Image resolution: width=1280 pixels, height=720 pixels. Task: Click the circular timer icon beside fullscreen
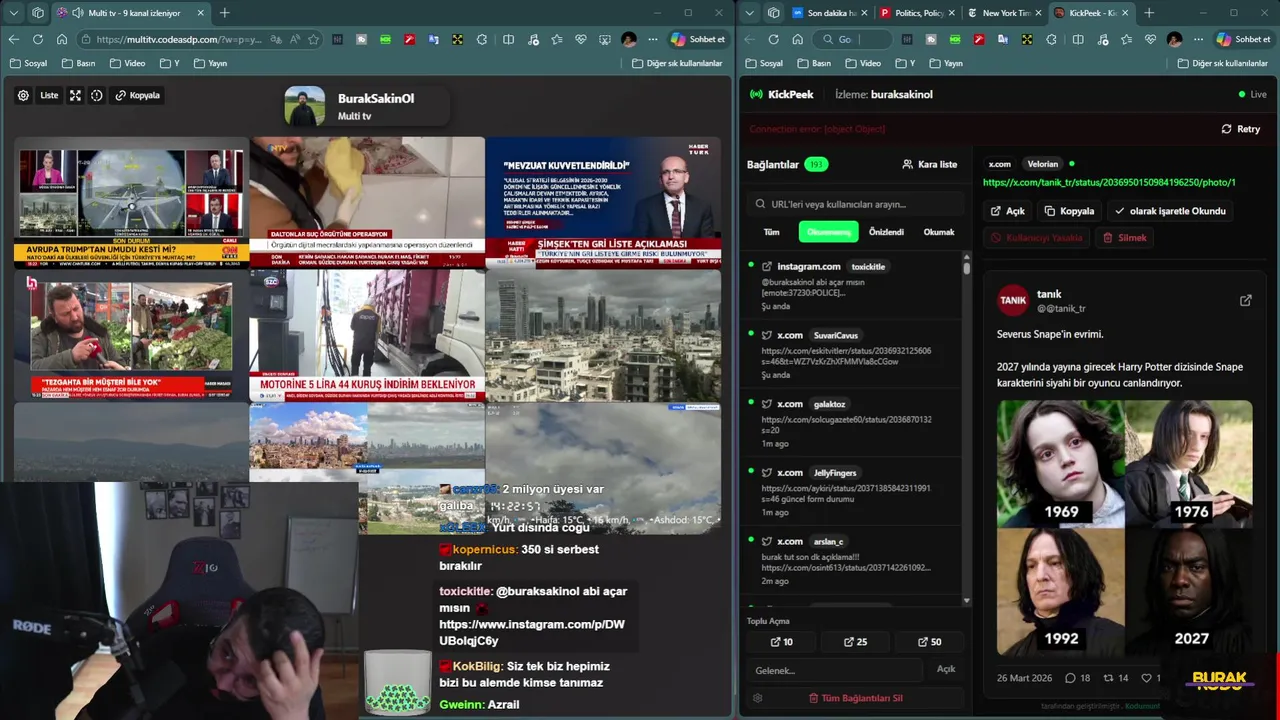pyautogui.click(x=97, y=95)
